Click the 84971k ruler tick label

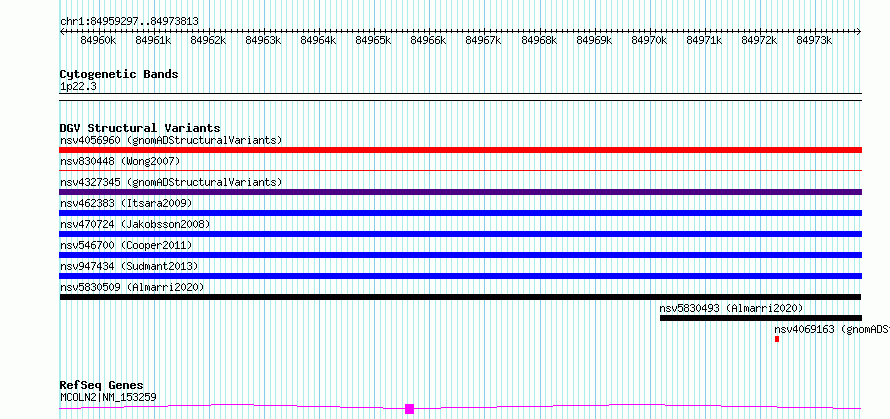tap(704, 40)
